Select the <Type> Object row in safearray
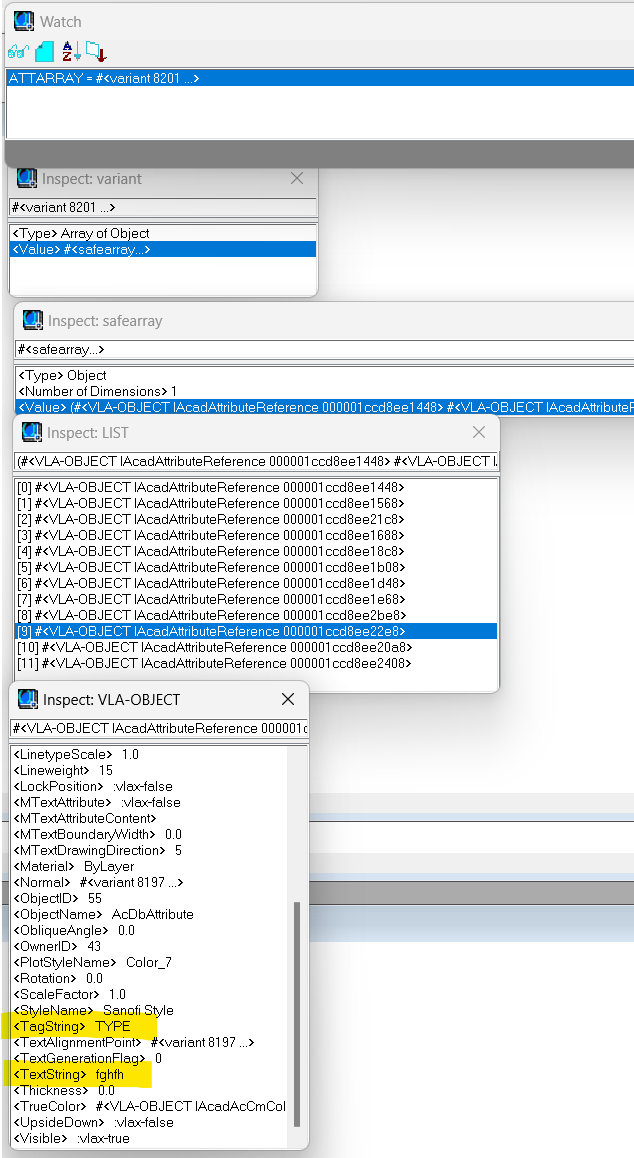This screenshot has width=634, height=1158. [x=324, y=375]
